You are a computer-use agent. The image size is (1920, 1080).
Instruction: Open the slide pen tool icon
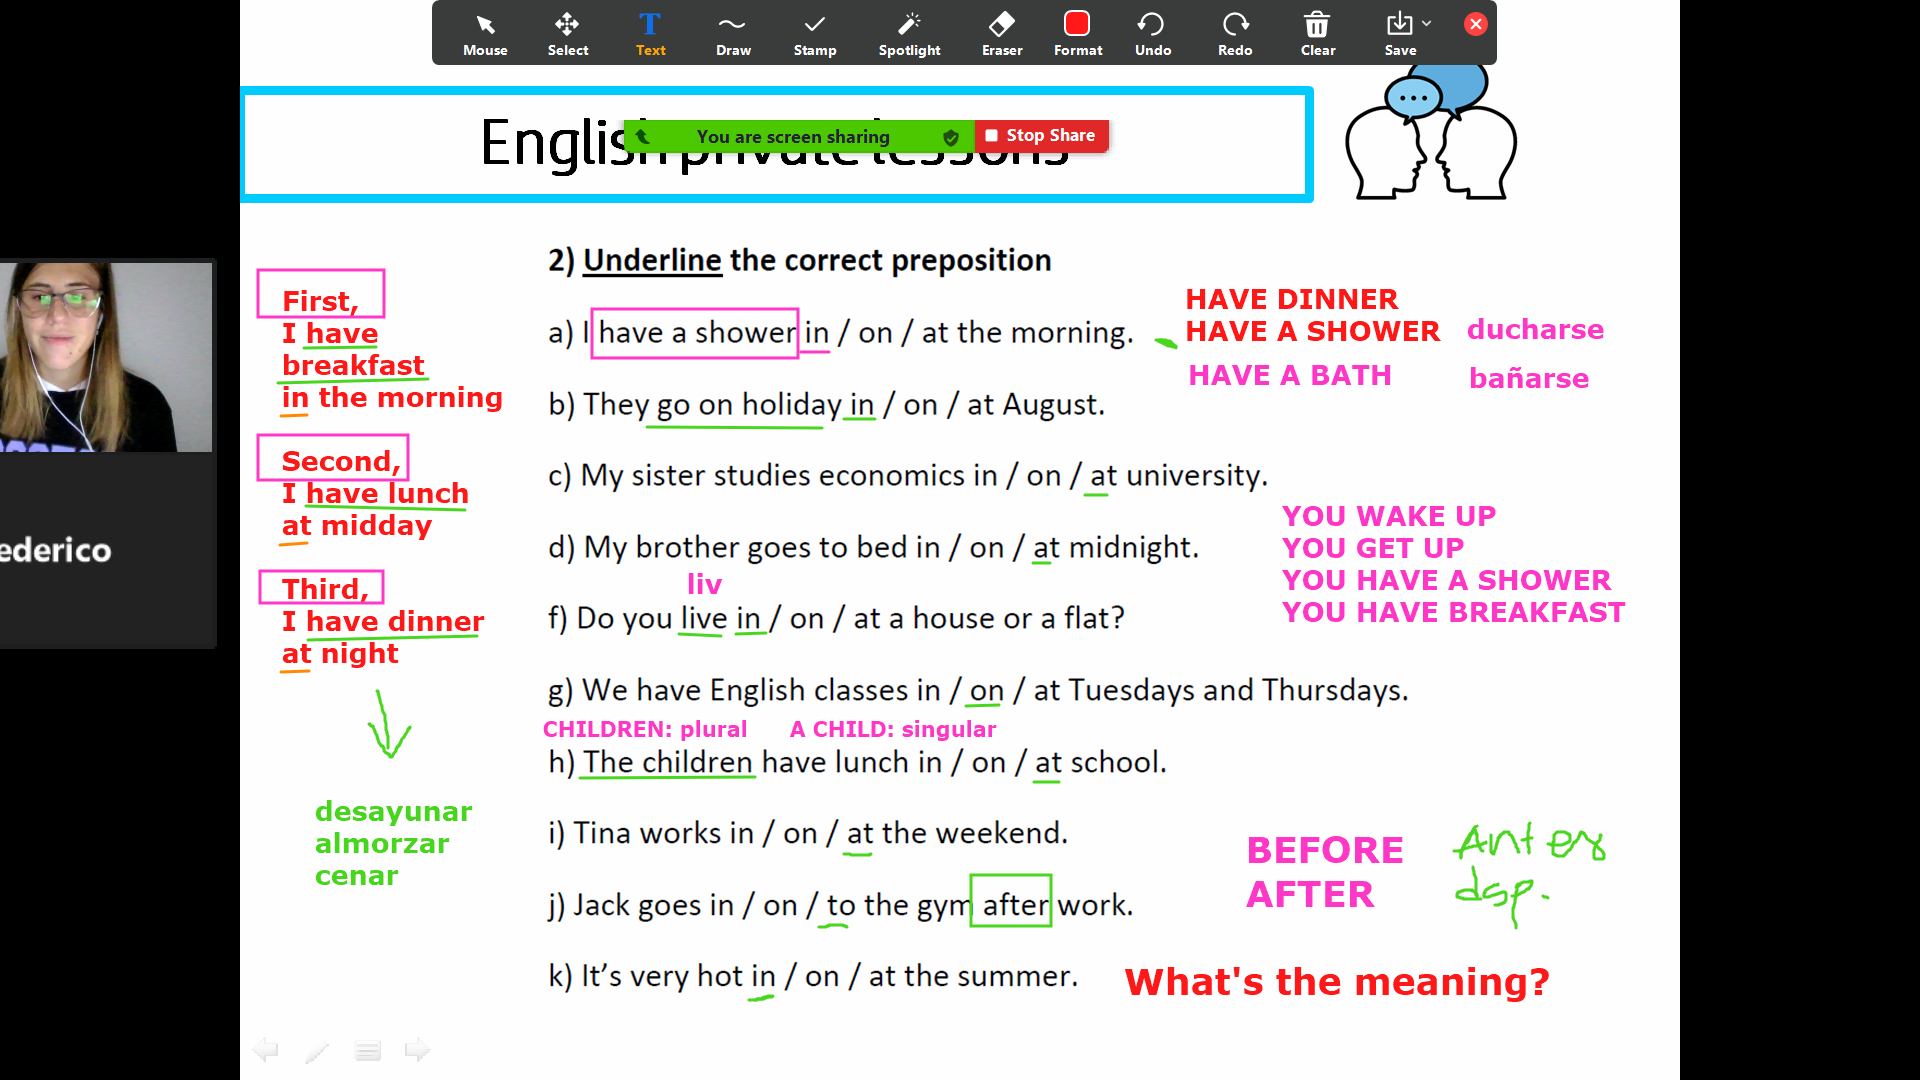[317, 1050]
